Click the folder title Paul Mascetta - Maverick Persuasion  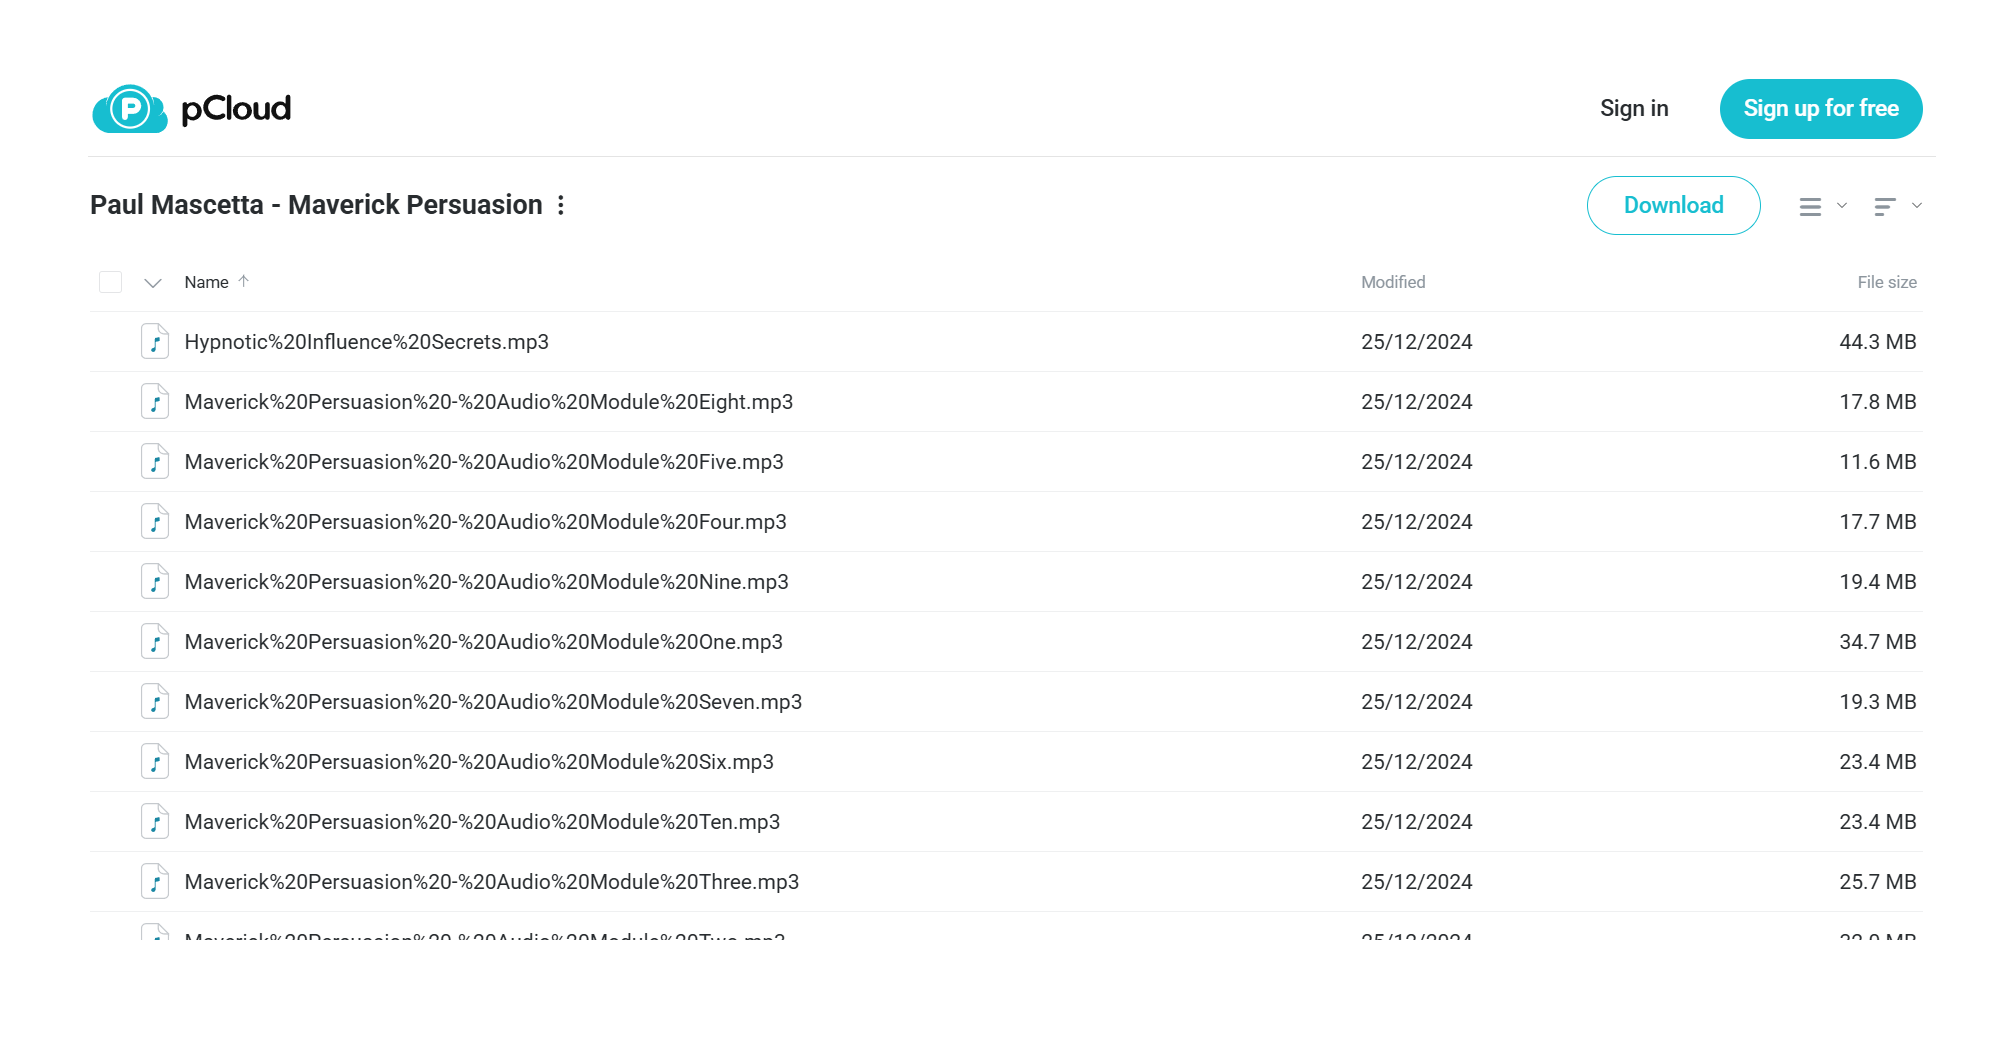click(316, 205)
